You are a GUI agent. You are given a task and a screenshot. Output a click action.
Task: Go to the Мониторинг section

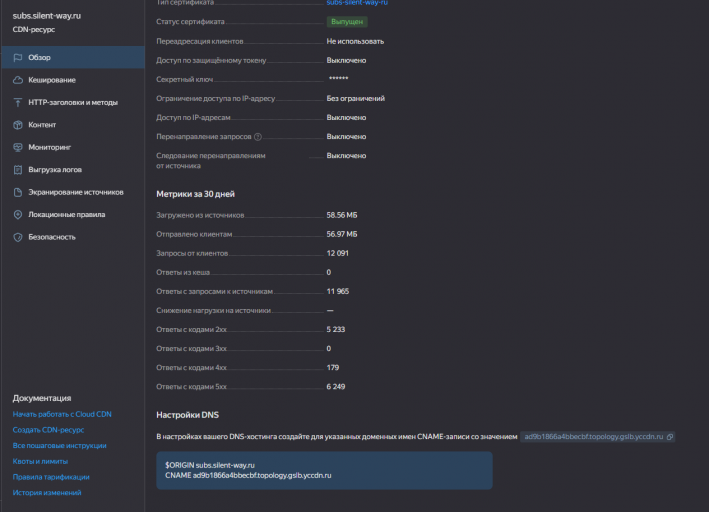pos(73,147)
